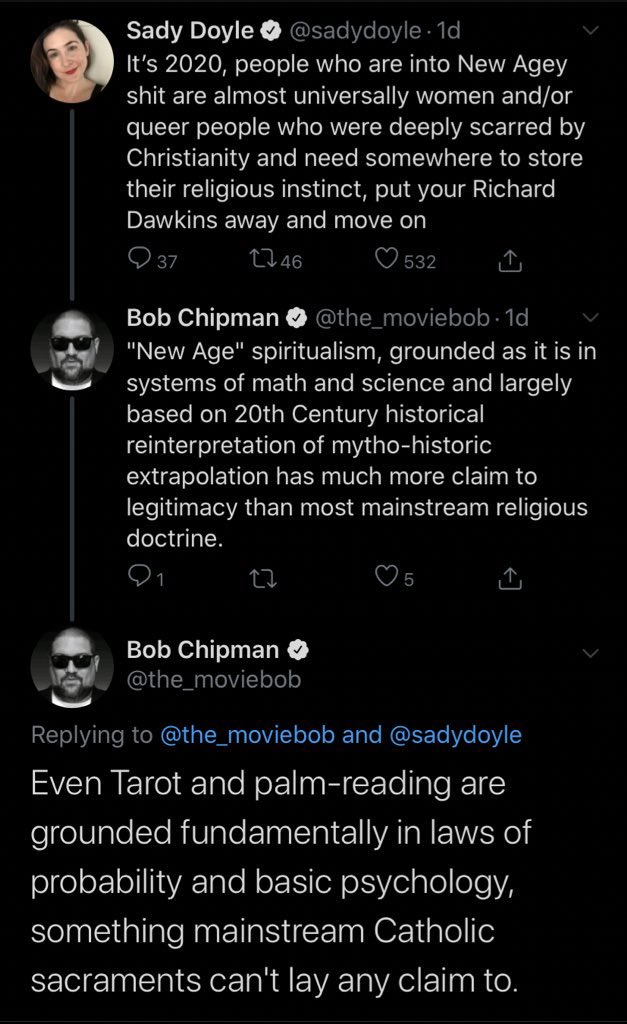Open Bob Chipman's avatar on the middle tweet
The image size is (627, 1024).
coord(71,349)
